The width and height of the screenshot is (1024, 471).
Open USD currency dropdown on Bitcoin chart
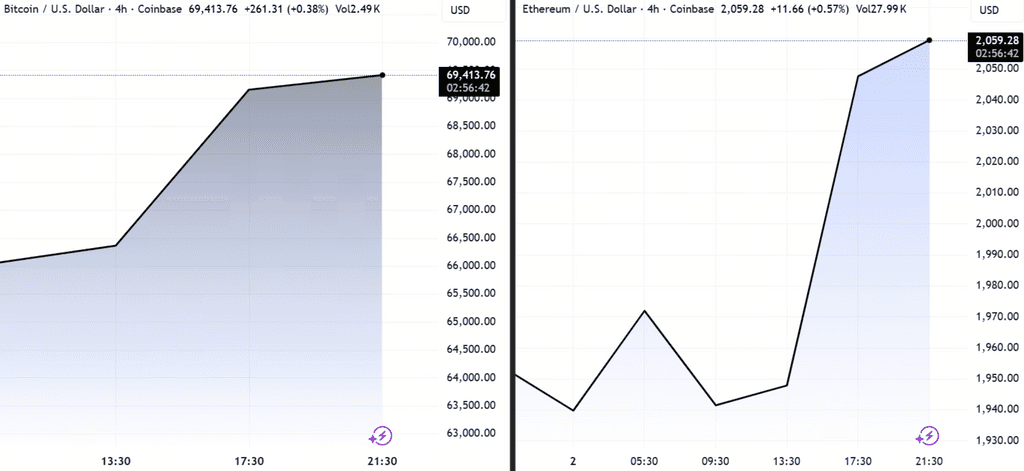[x=460, y=10]
